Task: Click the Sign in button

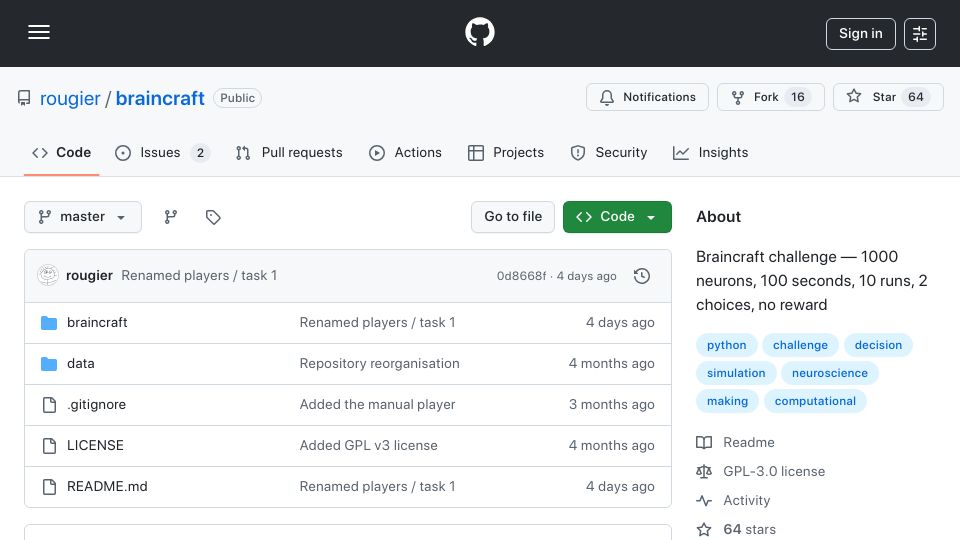Action: pyautogui.click(x=860, y=34)
